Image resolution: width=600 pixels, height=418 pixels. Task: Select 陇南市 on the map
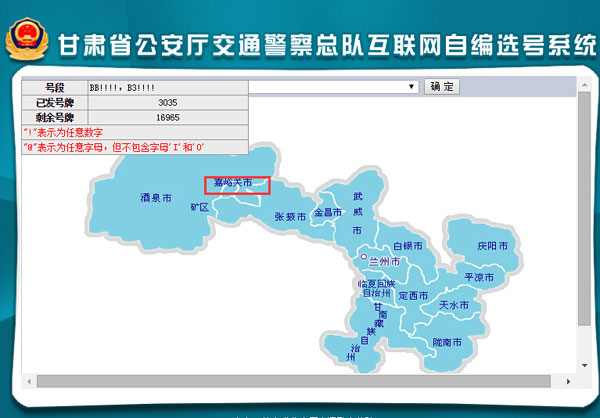coord(447,342)
